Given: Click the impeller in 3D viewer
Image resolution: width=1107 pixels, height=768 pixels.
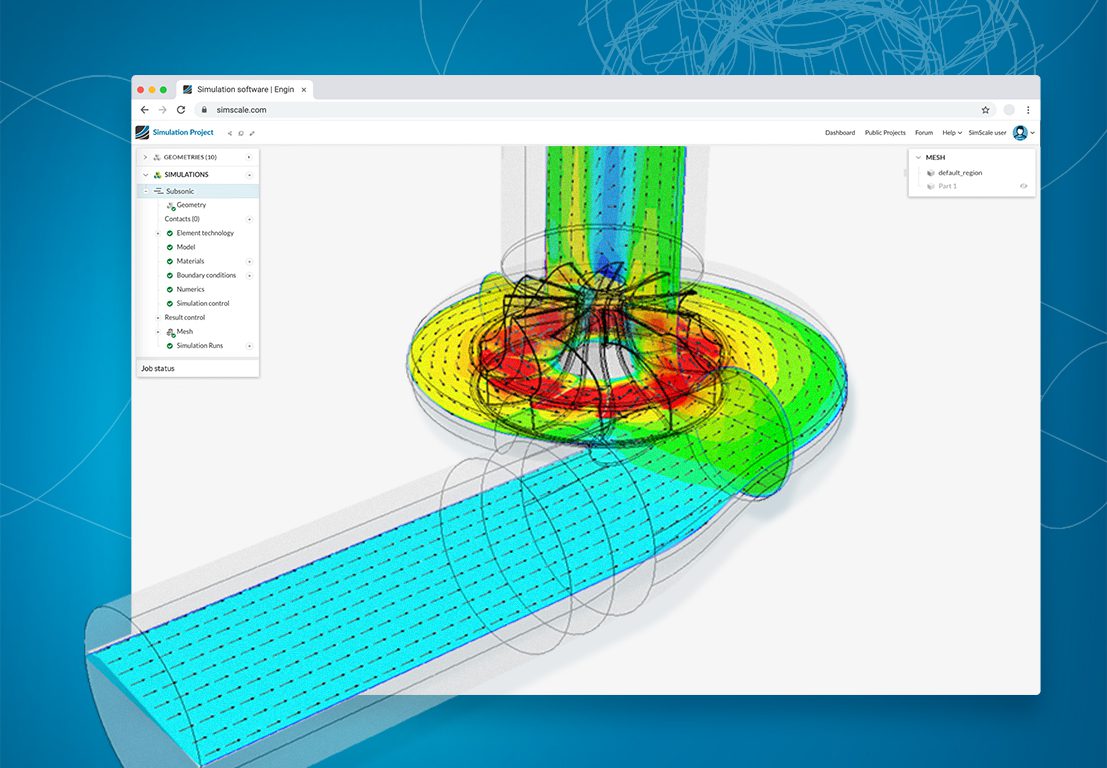Looking at the screenshot, I should 600,353.
